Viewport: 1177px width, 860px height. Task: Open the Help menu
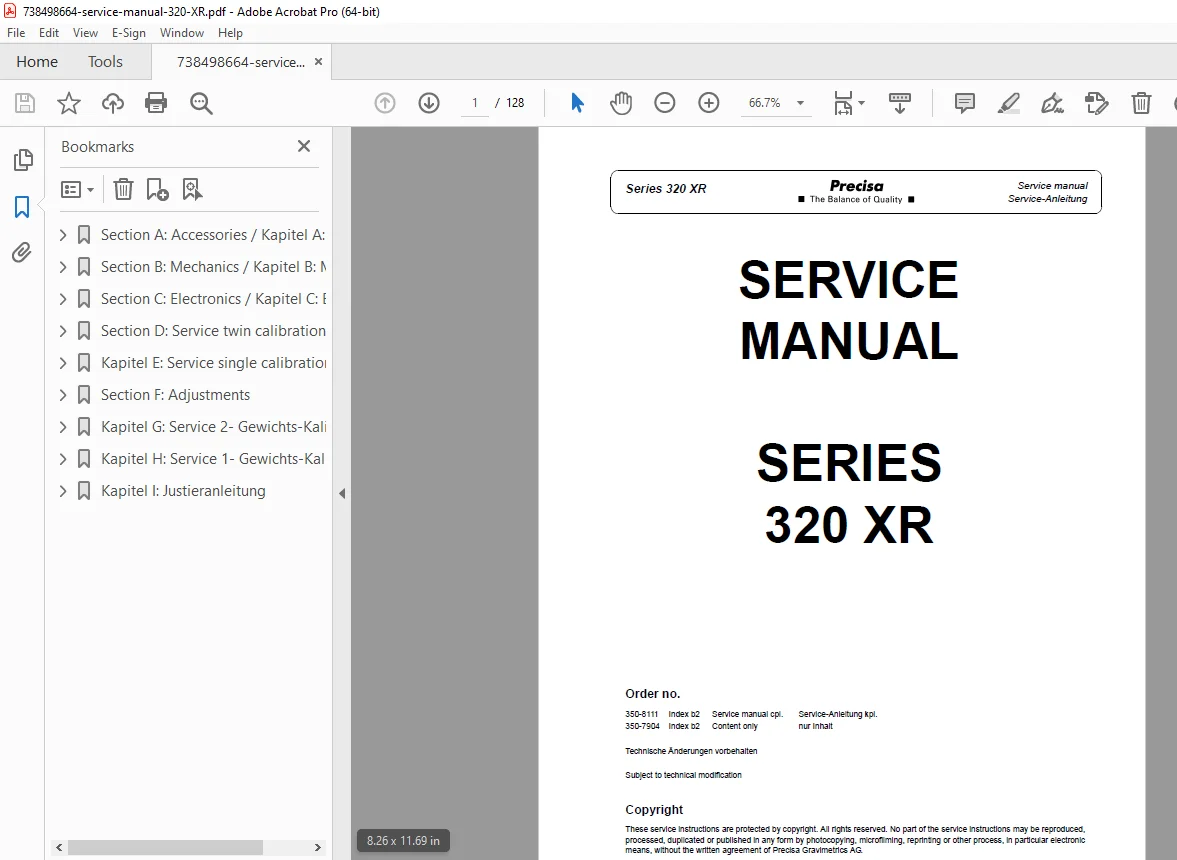point(230,33)
